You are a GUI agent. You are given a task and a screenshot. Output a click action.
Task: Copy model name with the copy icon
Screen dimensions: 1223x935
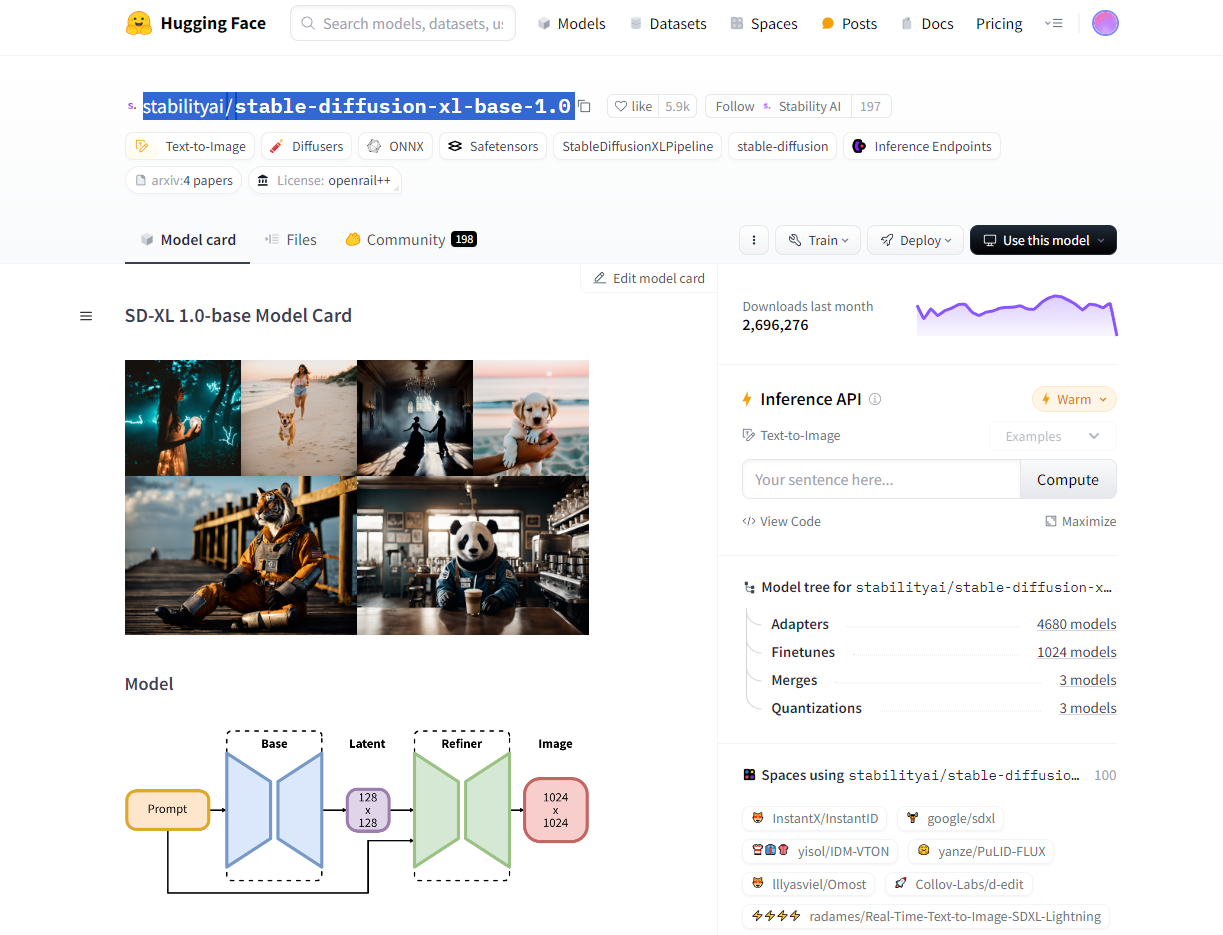pyautogui.click(x=585, y=106)
